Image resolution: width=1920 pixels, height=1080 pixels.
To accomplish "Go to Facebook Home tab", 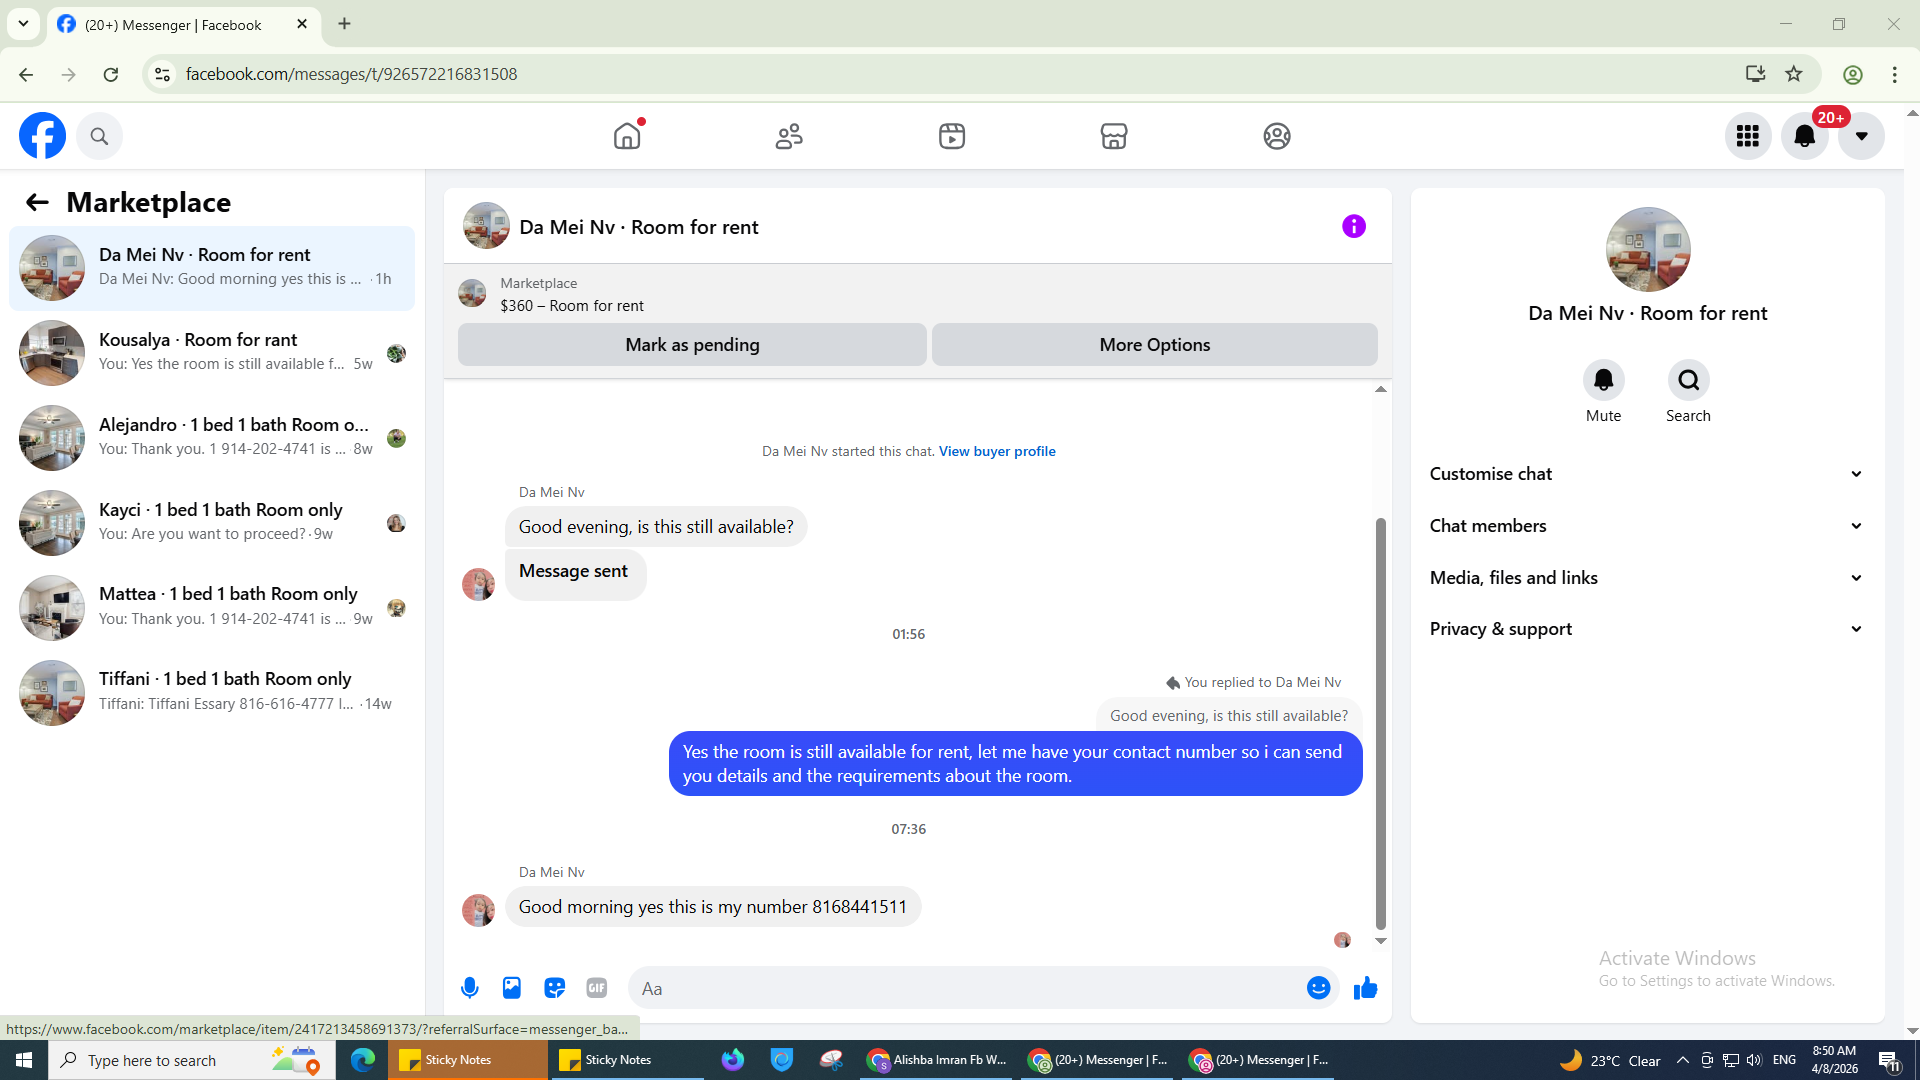I will coord(627,136).
